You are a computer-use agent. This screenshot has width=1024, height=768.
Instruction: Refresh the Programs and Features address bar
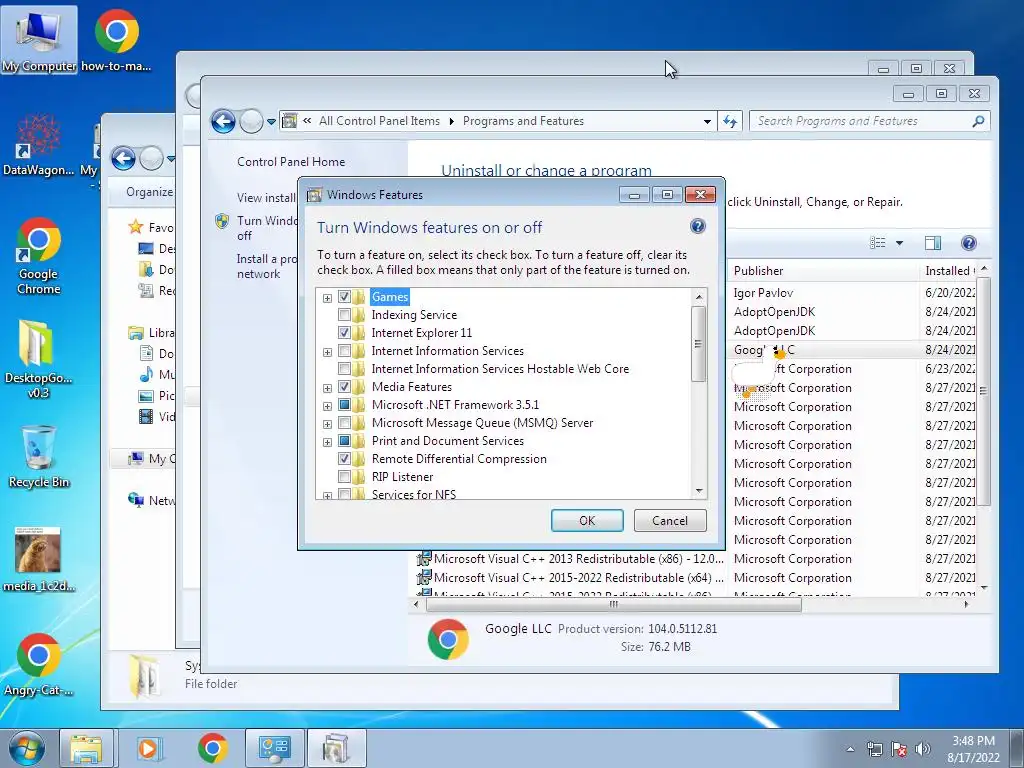(730, 121)
